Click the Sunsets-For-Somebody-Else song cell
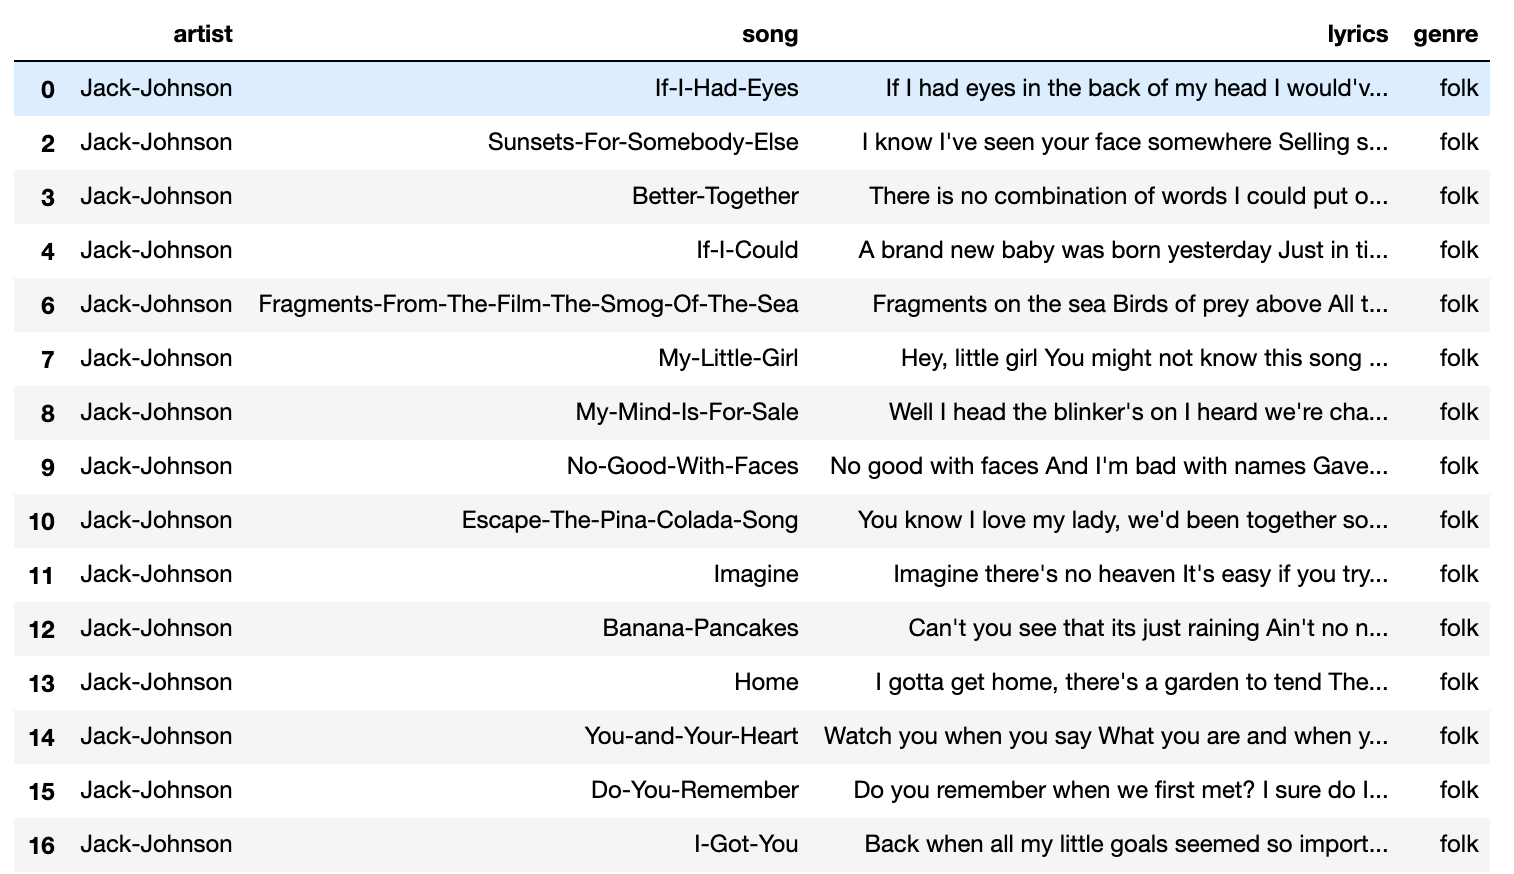 [x=643, y=142]
